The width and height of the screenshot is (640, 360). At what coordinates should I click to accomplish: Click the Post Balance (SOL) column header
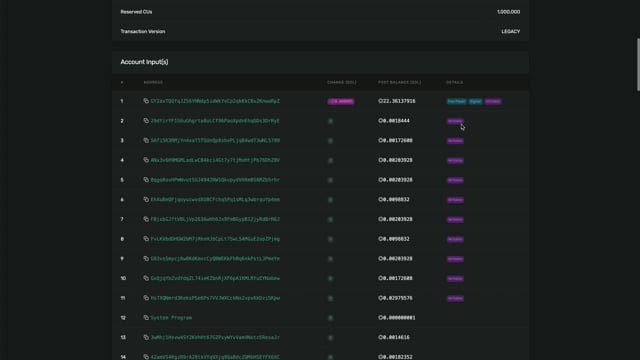click(x=399, y=82)
